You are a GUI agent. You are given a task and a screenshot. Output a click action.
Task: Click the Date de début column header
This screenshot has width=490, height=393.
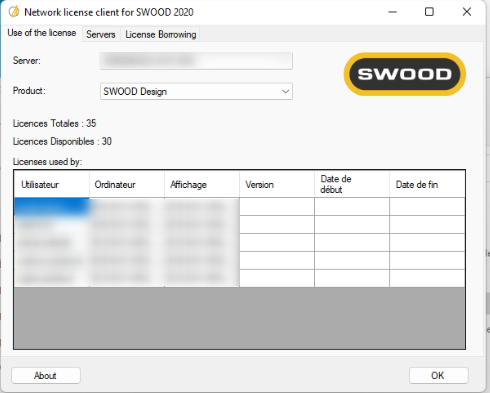pos(352,184)
